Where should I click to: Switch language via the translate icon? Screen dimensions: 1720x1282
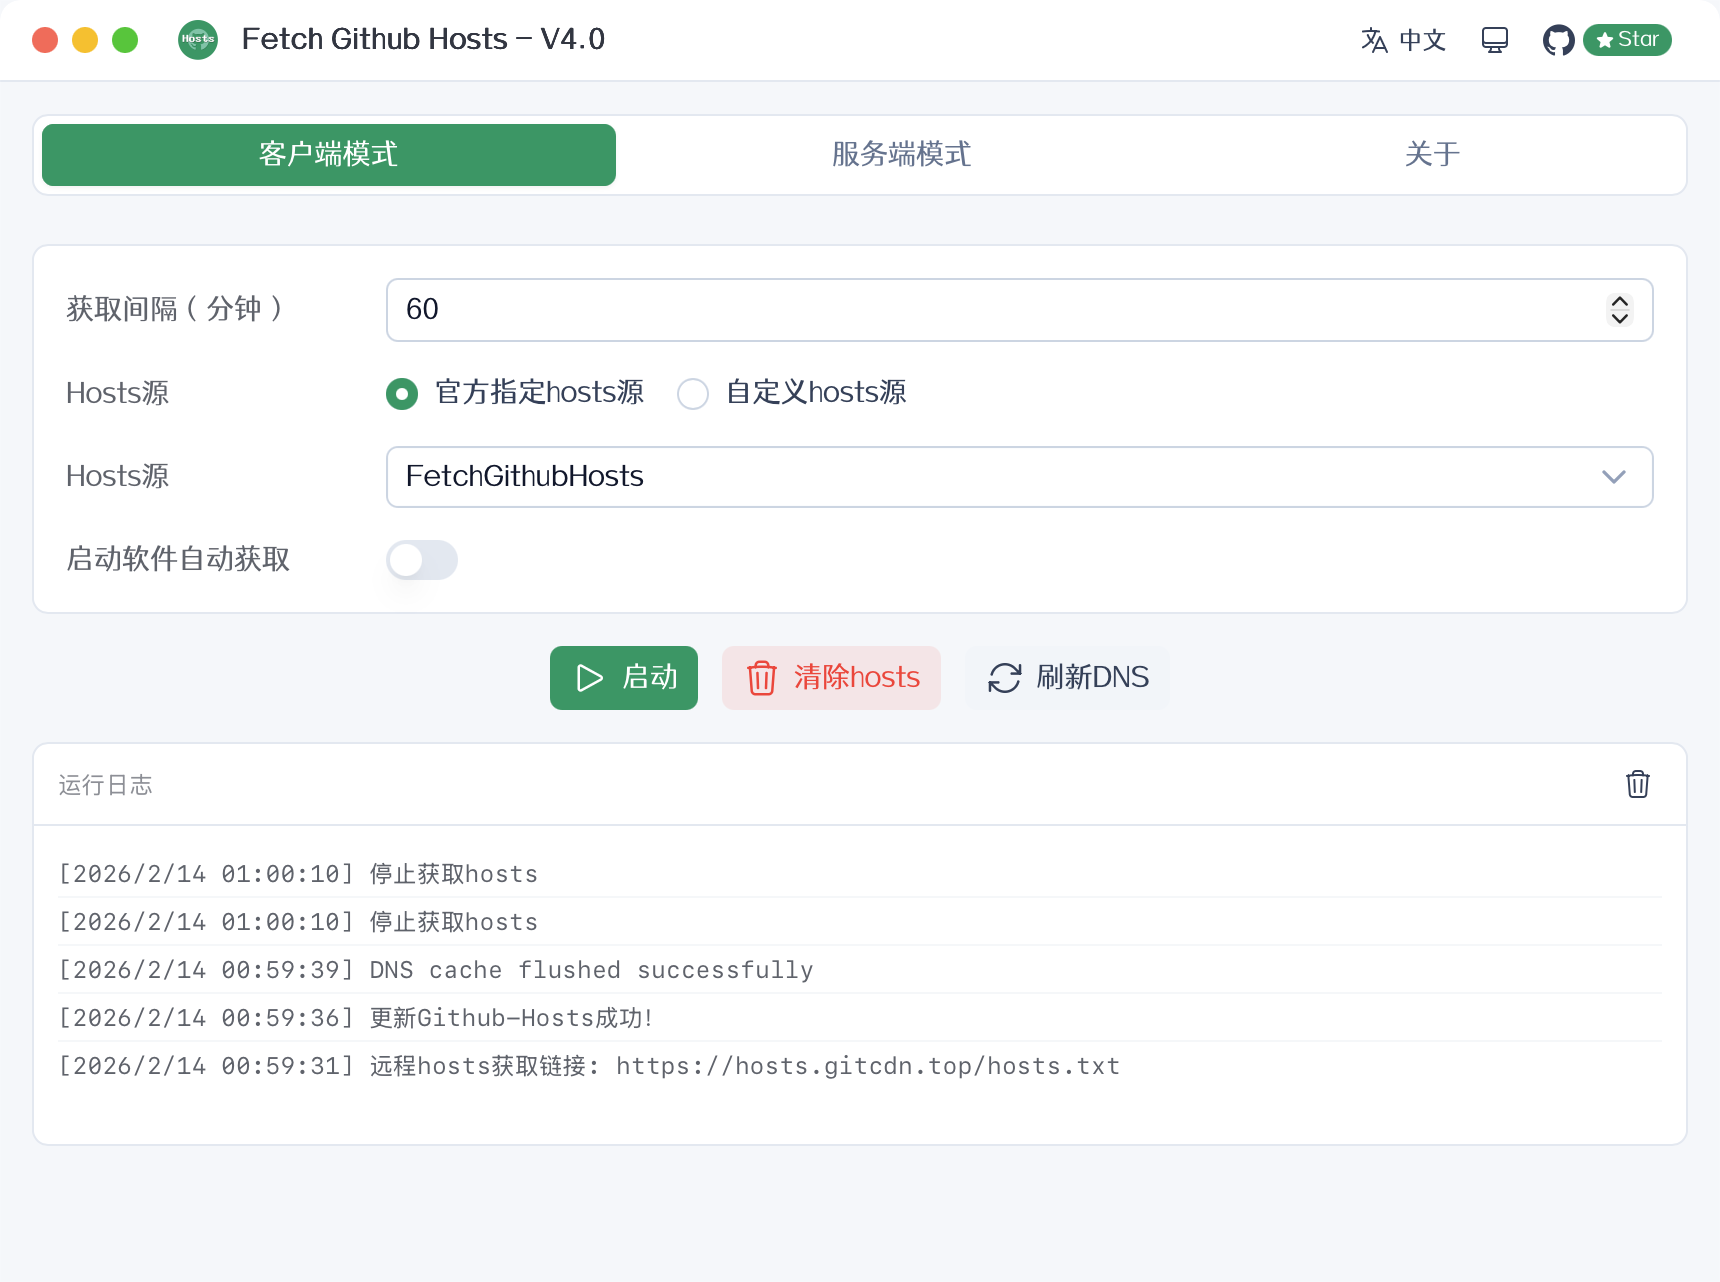pos(1374,40)
